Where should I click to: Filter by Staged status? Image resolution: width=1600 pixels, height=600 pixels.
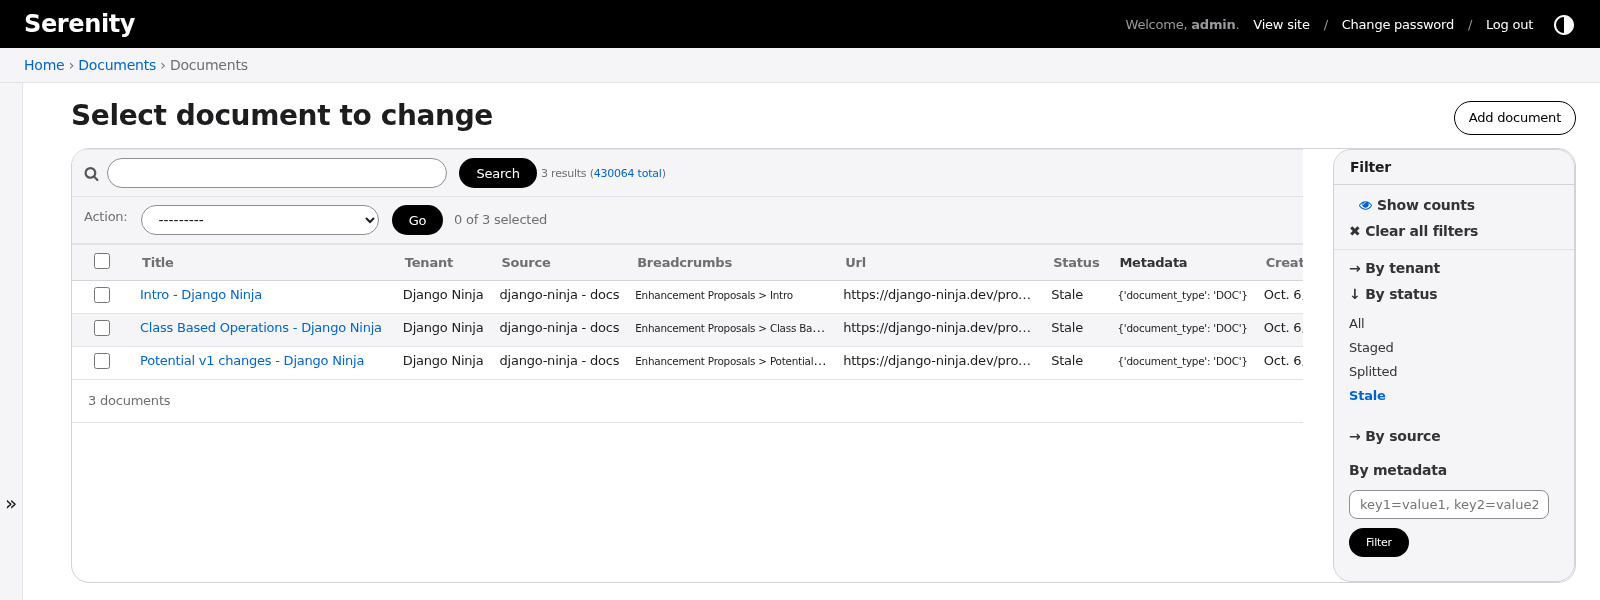pos(1371,348)
